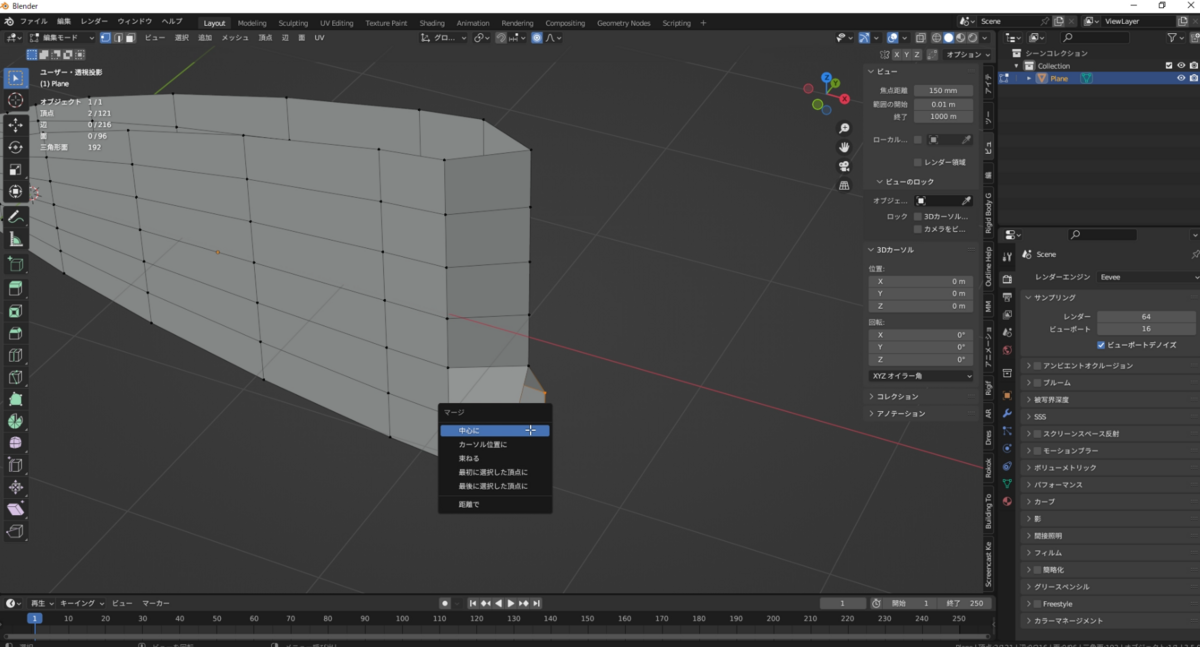The image size is (1200, 647).
Task: Select the Select Box tool
Action: click(x=16, y=78)
